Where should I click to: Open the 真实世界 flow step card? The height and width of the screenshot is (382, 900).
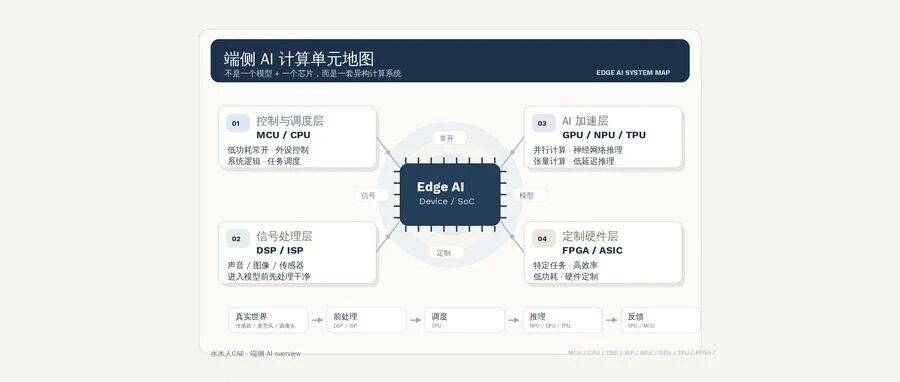(x=268, y=320)
